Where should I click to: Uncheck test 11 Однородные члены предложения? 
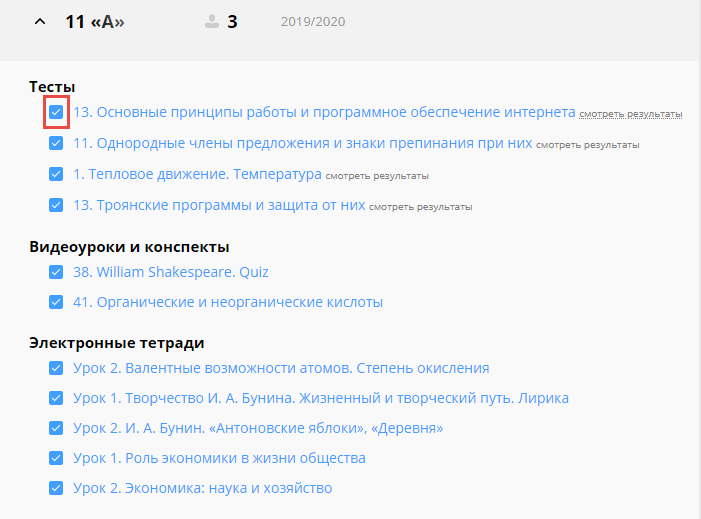(x=56, y=143)
